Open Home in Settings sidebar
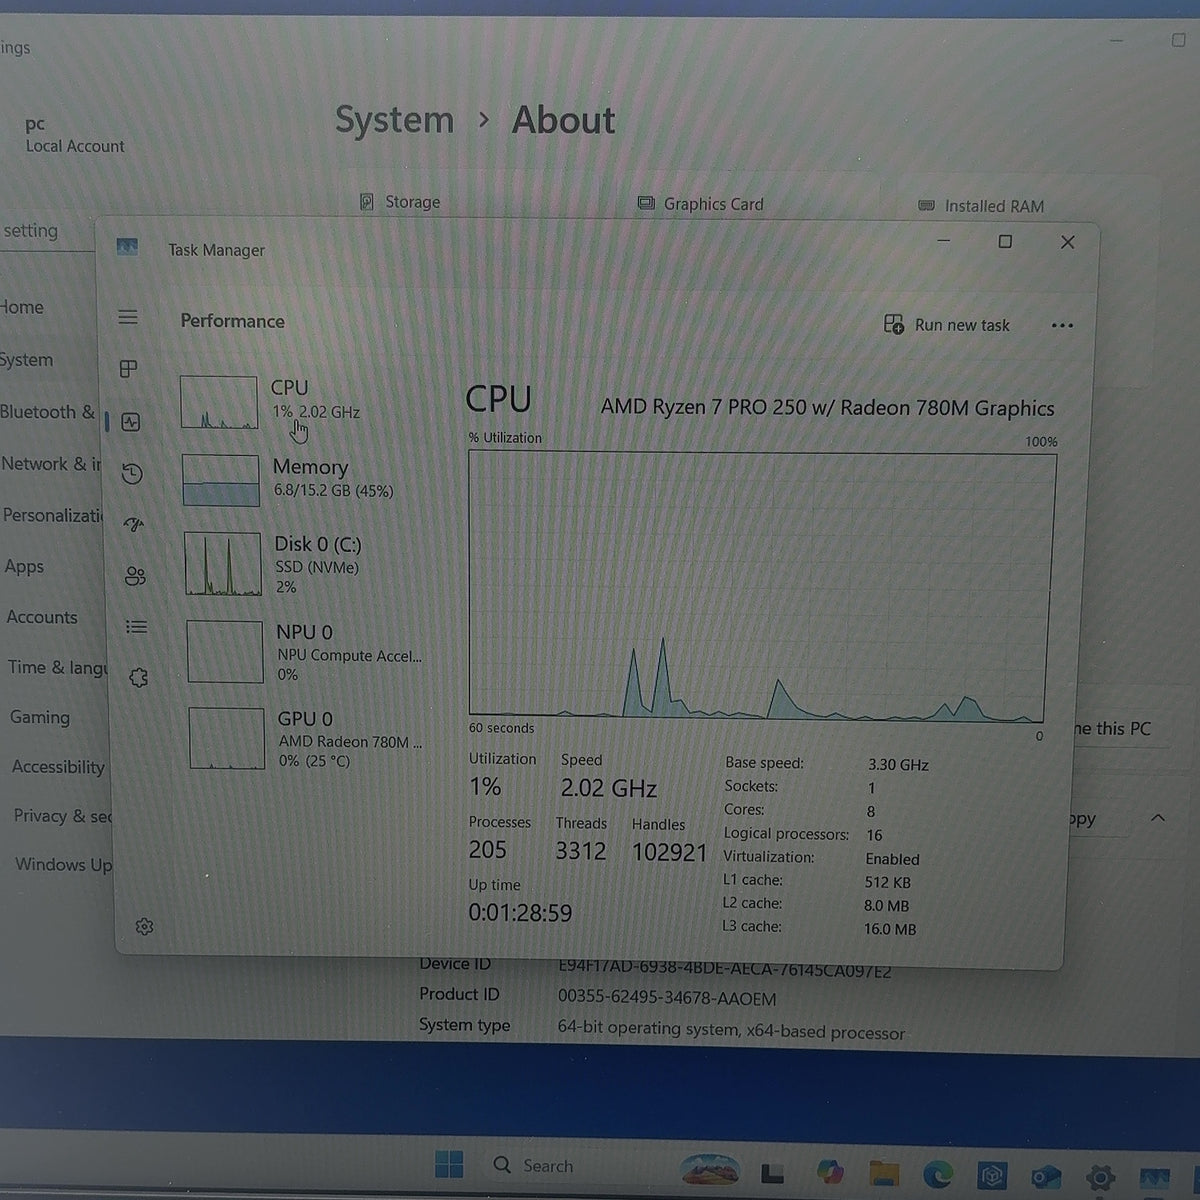 coord(22,307)
